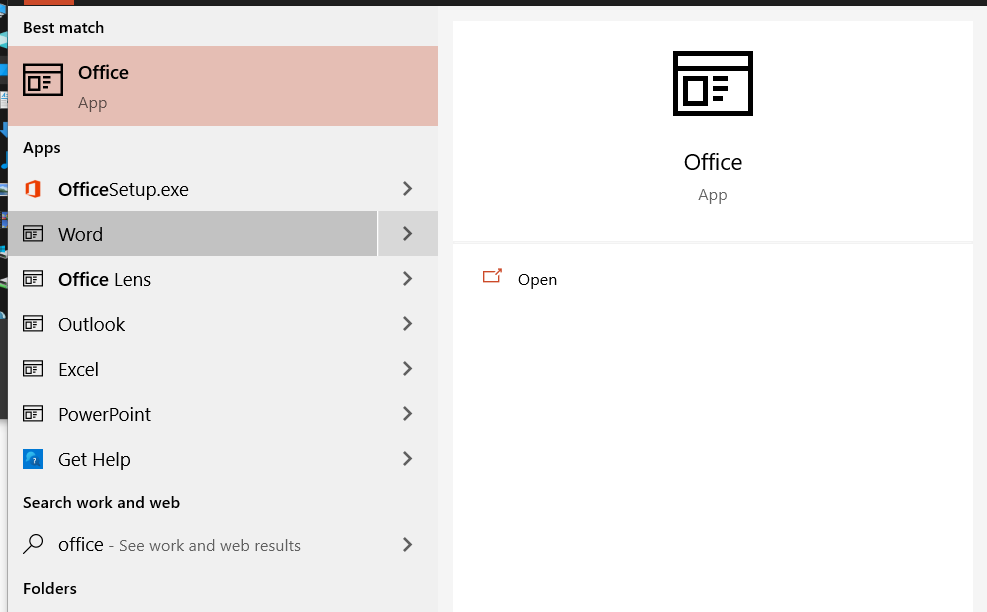
Task: Click the Get Help blue icon
Action: (x=33, y=459)
